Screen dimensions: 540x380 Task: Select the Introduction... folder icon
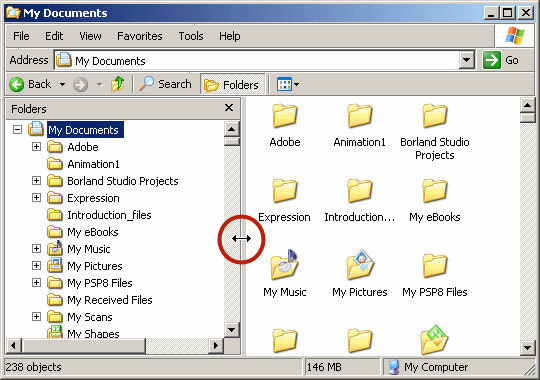[x=360, y=191]
